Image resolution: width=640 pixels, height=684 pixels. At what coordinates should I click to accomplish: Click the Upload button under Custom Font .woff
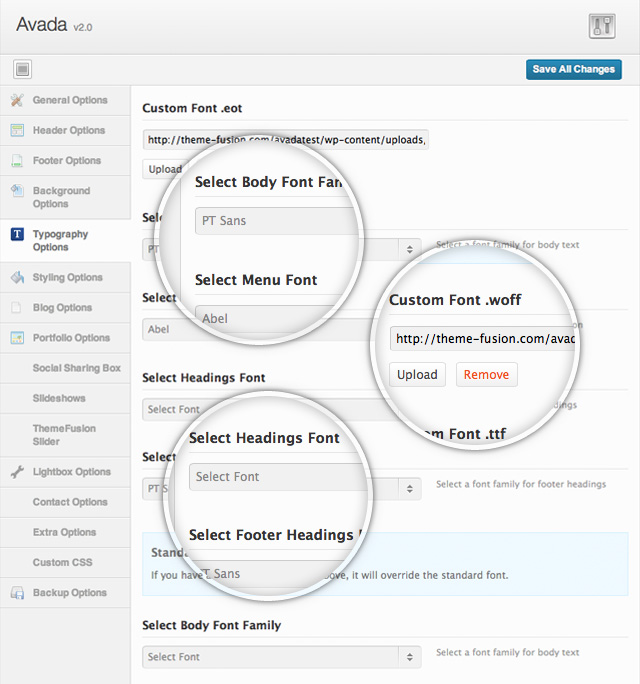(417, 375)
